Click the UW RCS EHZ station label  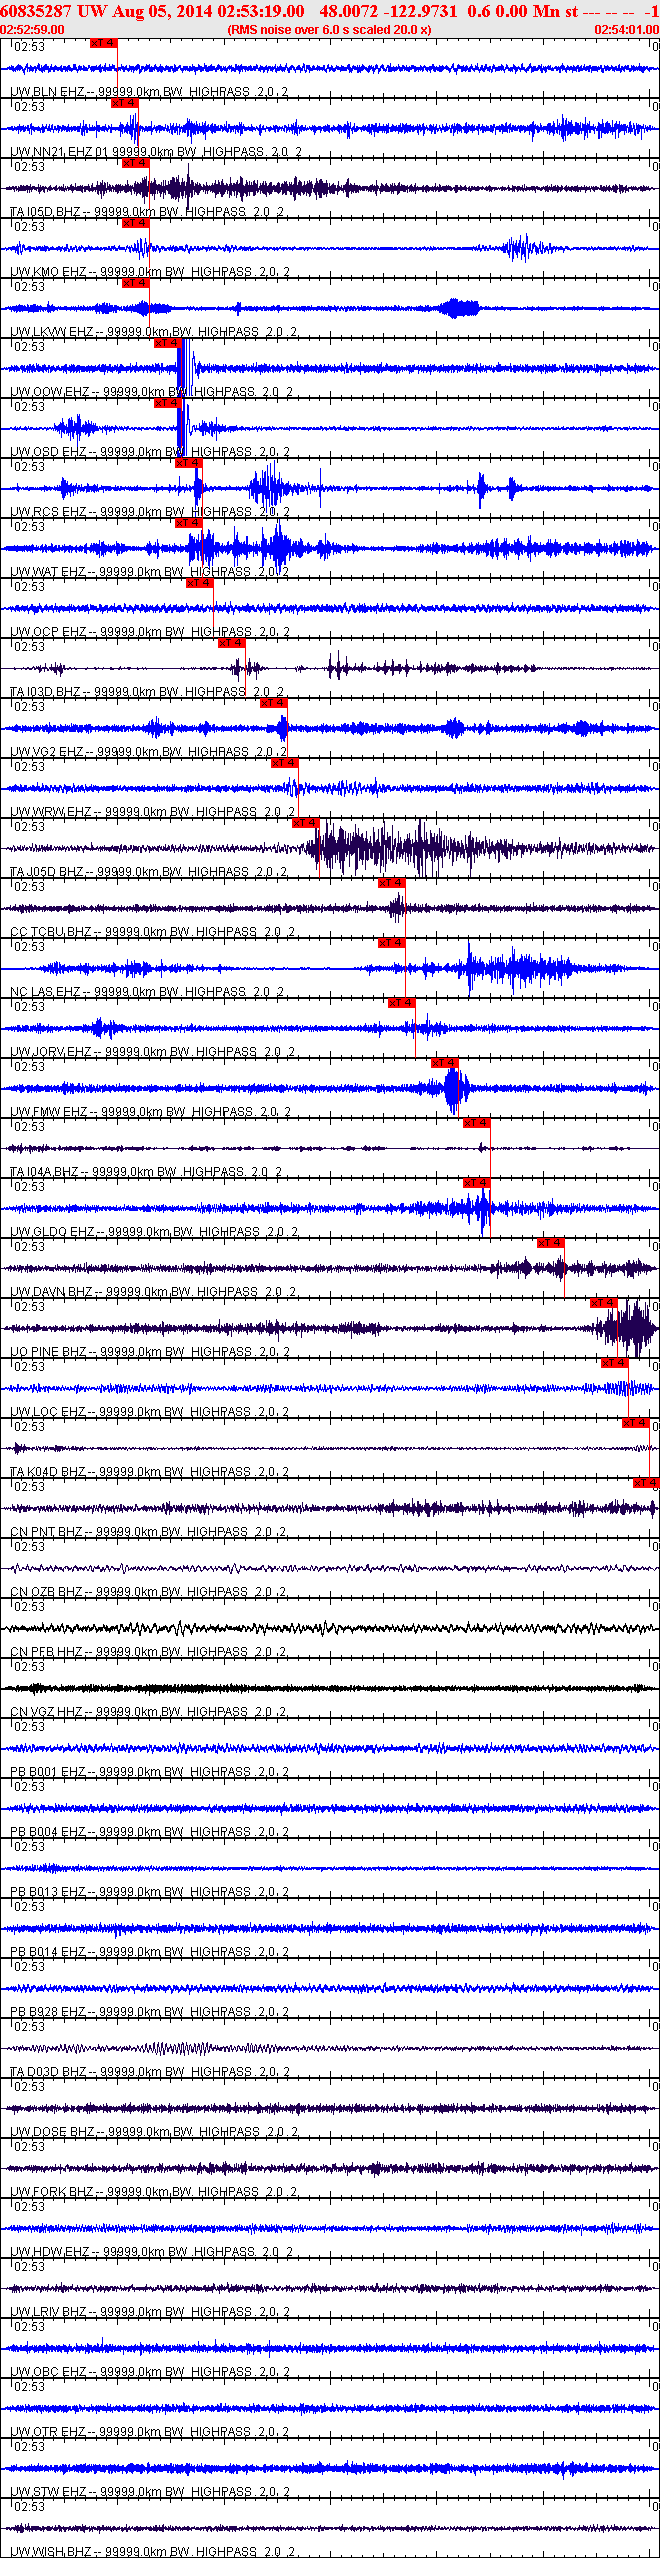[149, 512]
